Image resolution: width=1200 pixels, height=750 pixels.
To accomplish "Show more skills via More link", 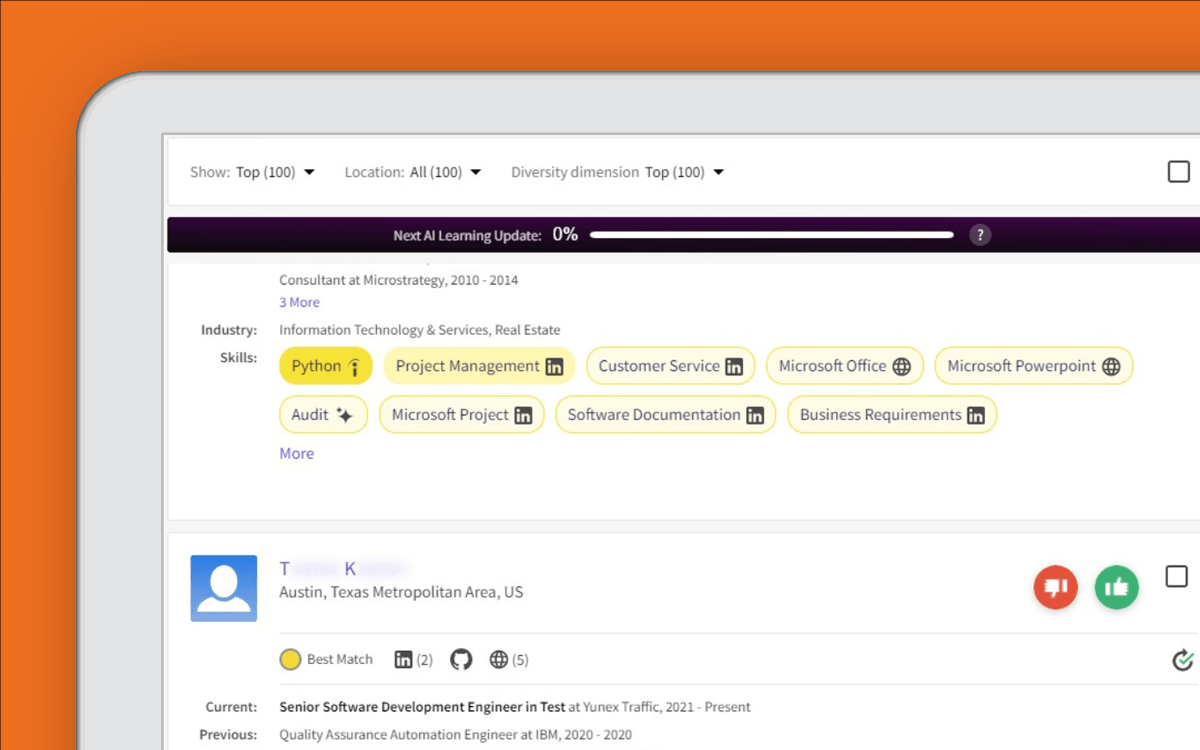I will click(297, 453).
